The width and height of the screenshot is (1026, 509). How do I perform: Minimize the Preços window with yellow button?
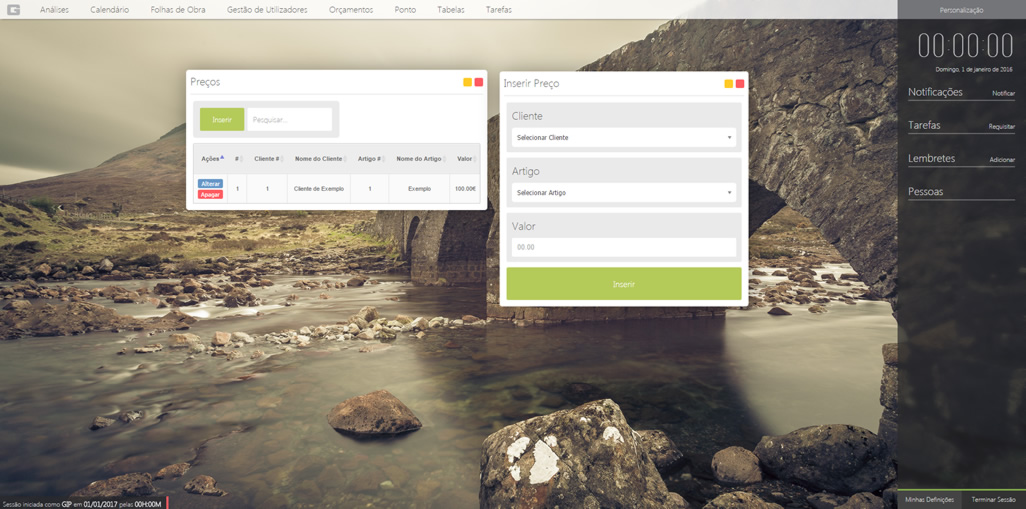pyautogui.click(x=467, y=82)
